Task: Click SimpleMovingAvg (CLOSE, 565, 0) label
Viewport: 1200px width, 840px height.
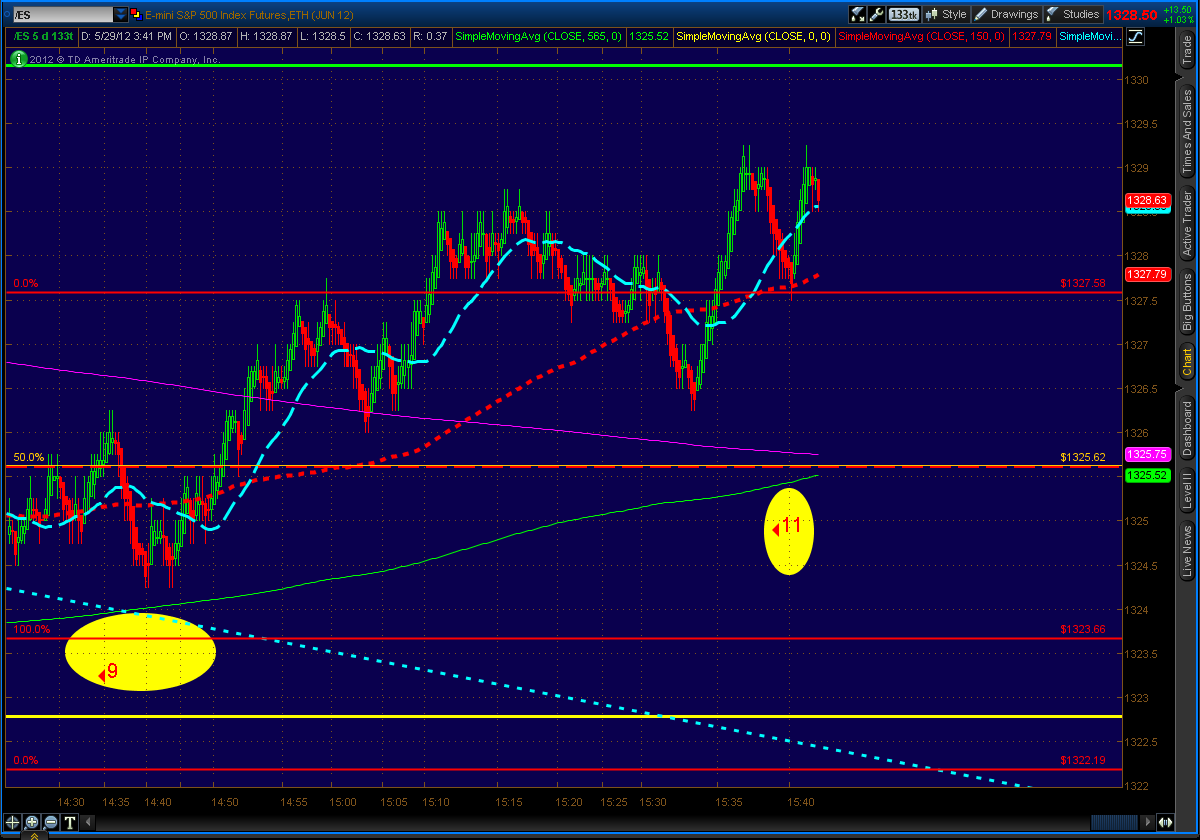Action: 538,36
